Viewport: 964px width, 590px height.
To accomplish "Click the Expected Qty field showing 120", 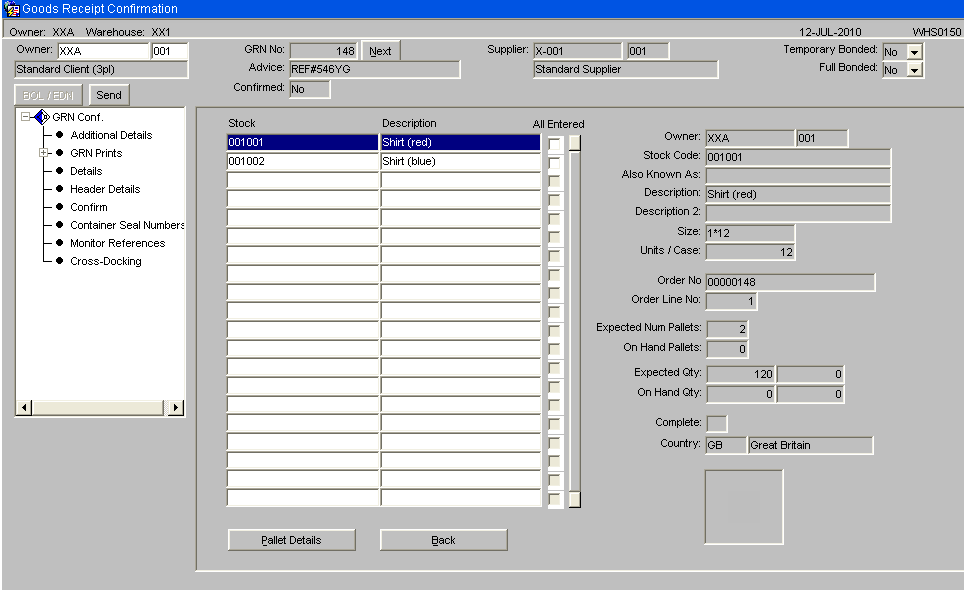I will (x=741, y=374).
